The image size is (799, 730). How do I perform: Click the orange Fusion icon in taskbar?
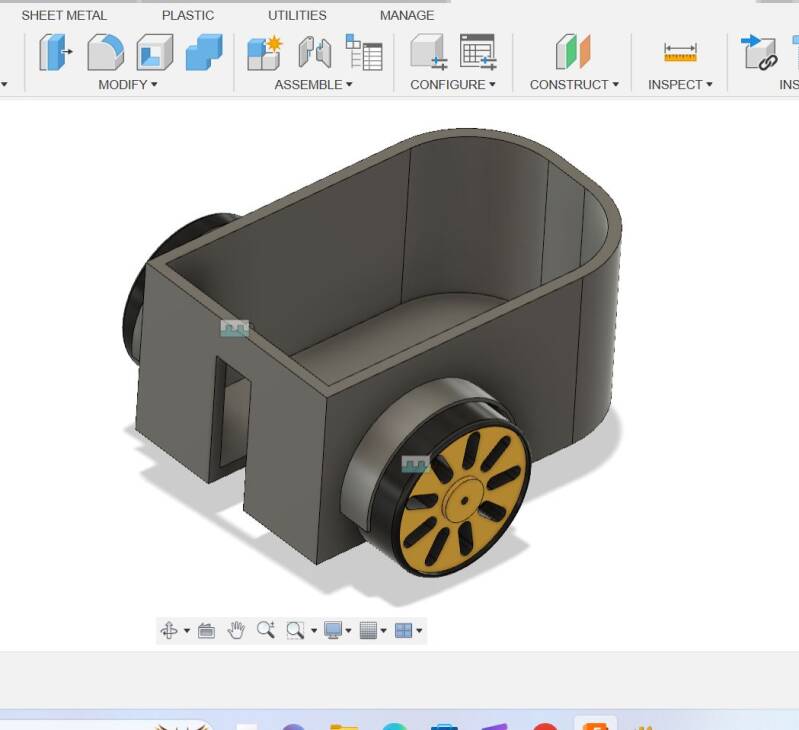(596, 727)
